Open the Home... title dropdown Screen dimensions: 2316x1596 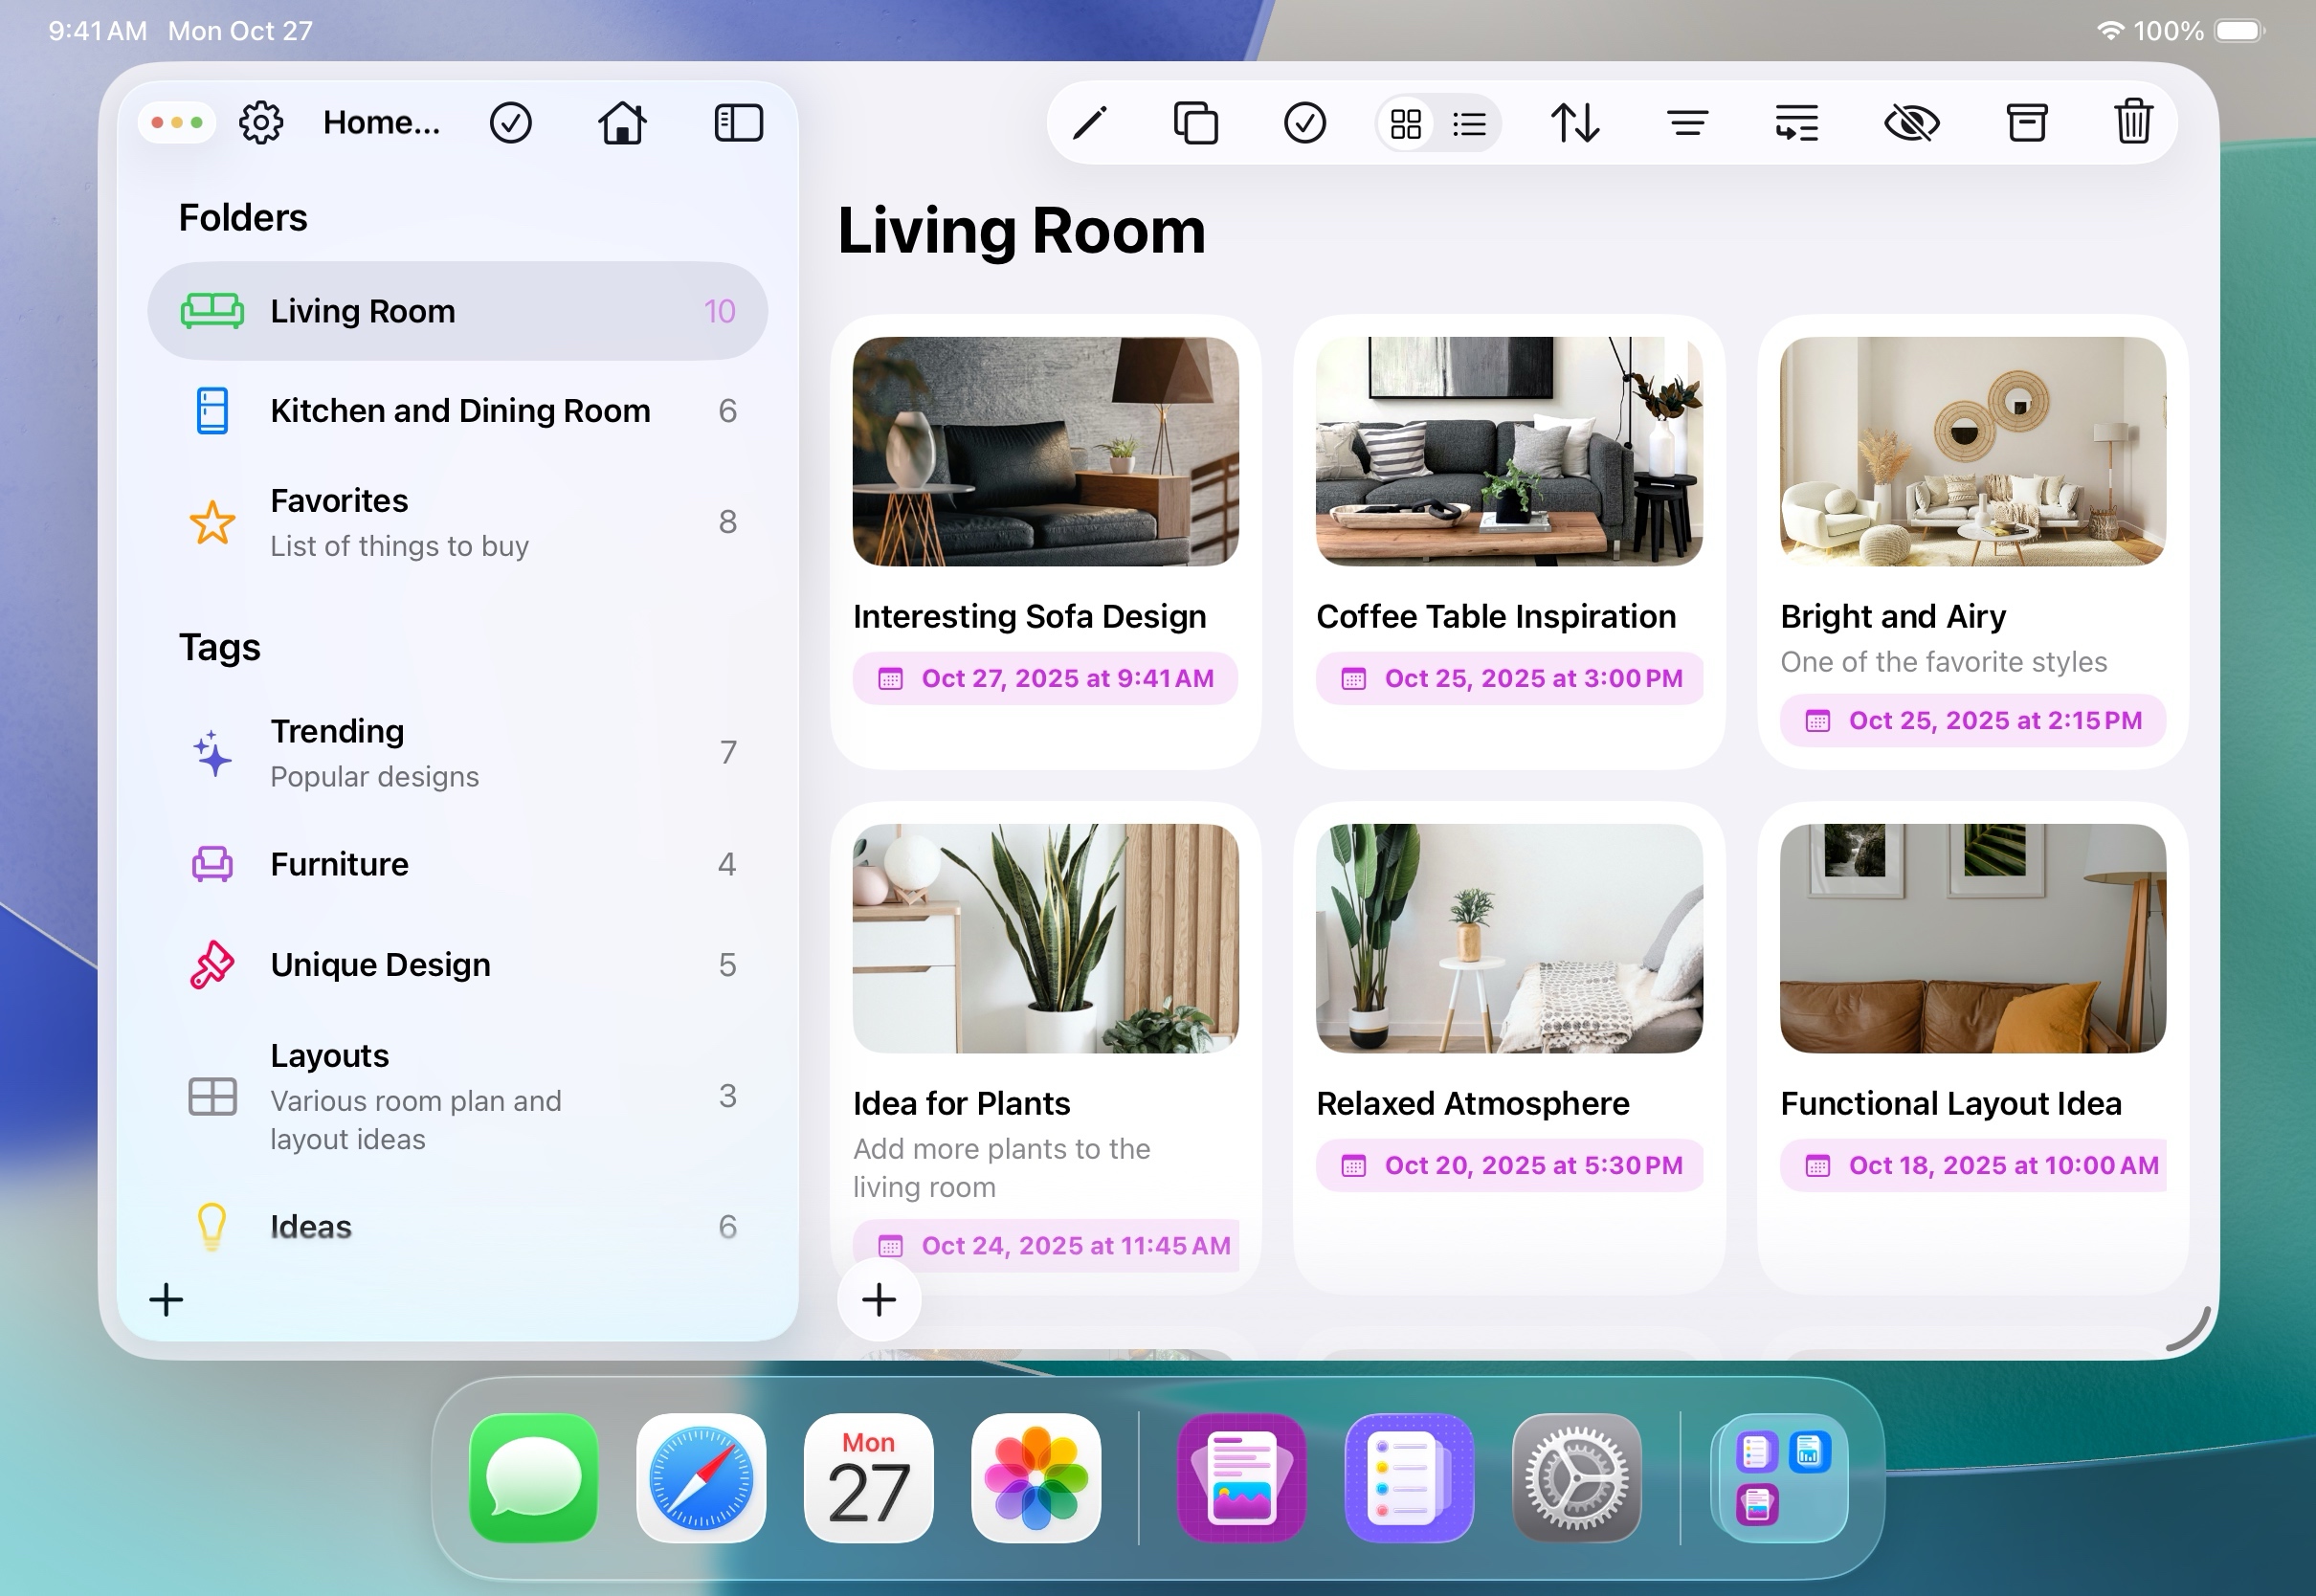point(381,123)
